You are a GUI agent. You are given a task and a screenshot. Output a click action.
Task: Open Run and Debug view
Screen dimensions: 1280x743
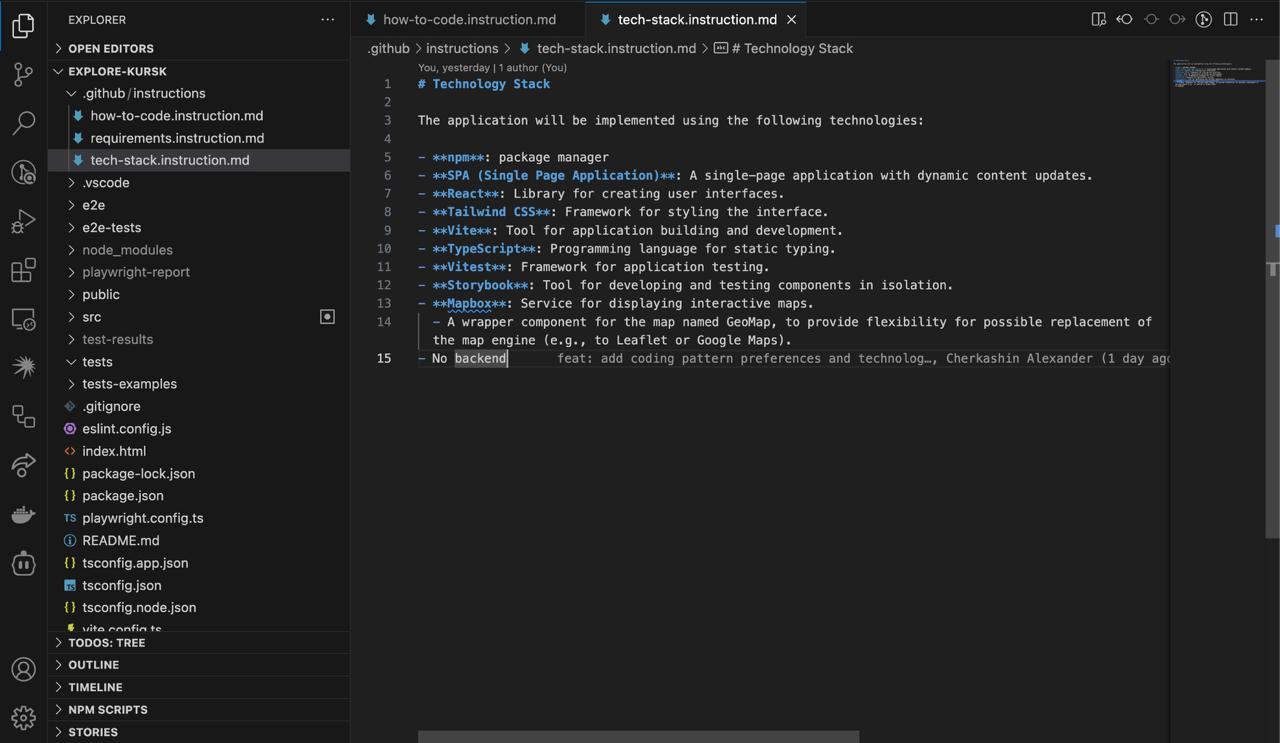23,221
